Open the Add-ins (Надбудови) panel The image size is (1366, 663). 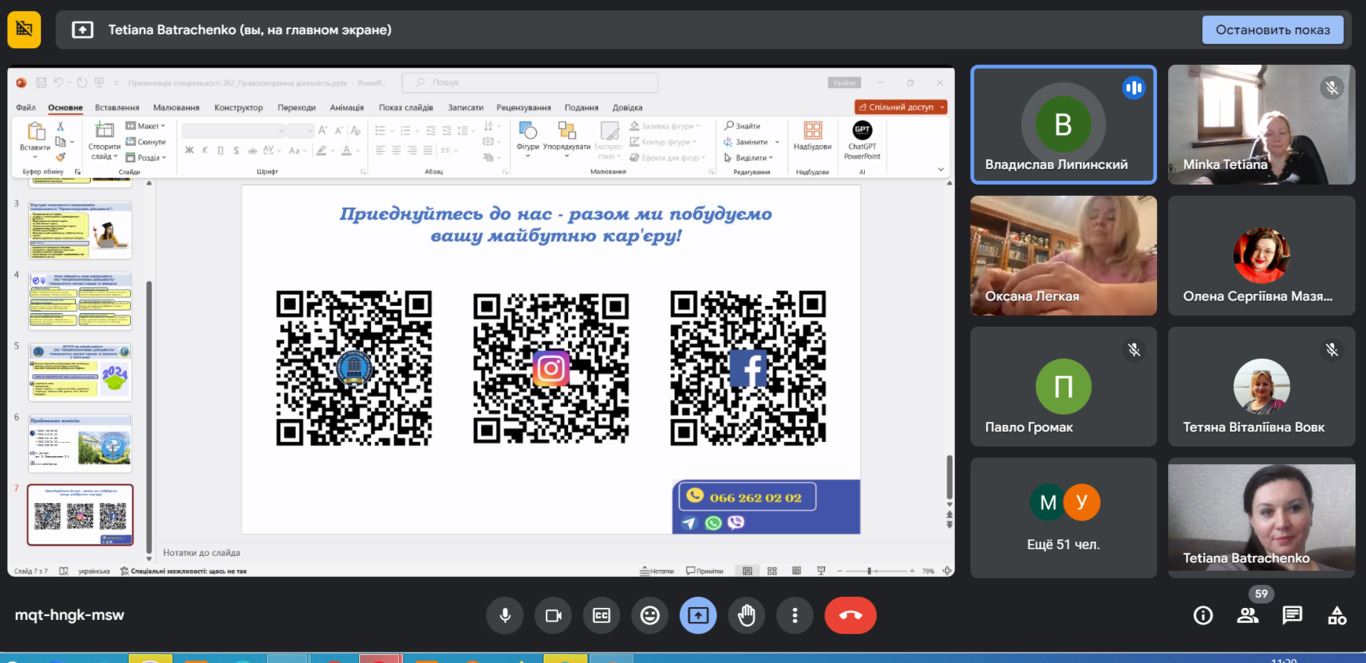(x=812, y=138)
